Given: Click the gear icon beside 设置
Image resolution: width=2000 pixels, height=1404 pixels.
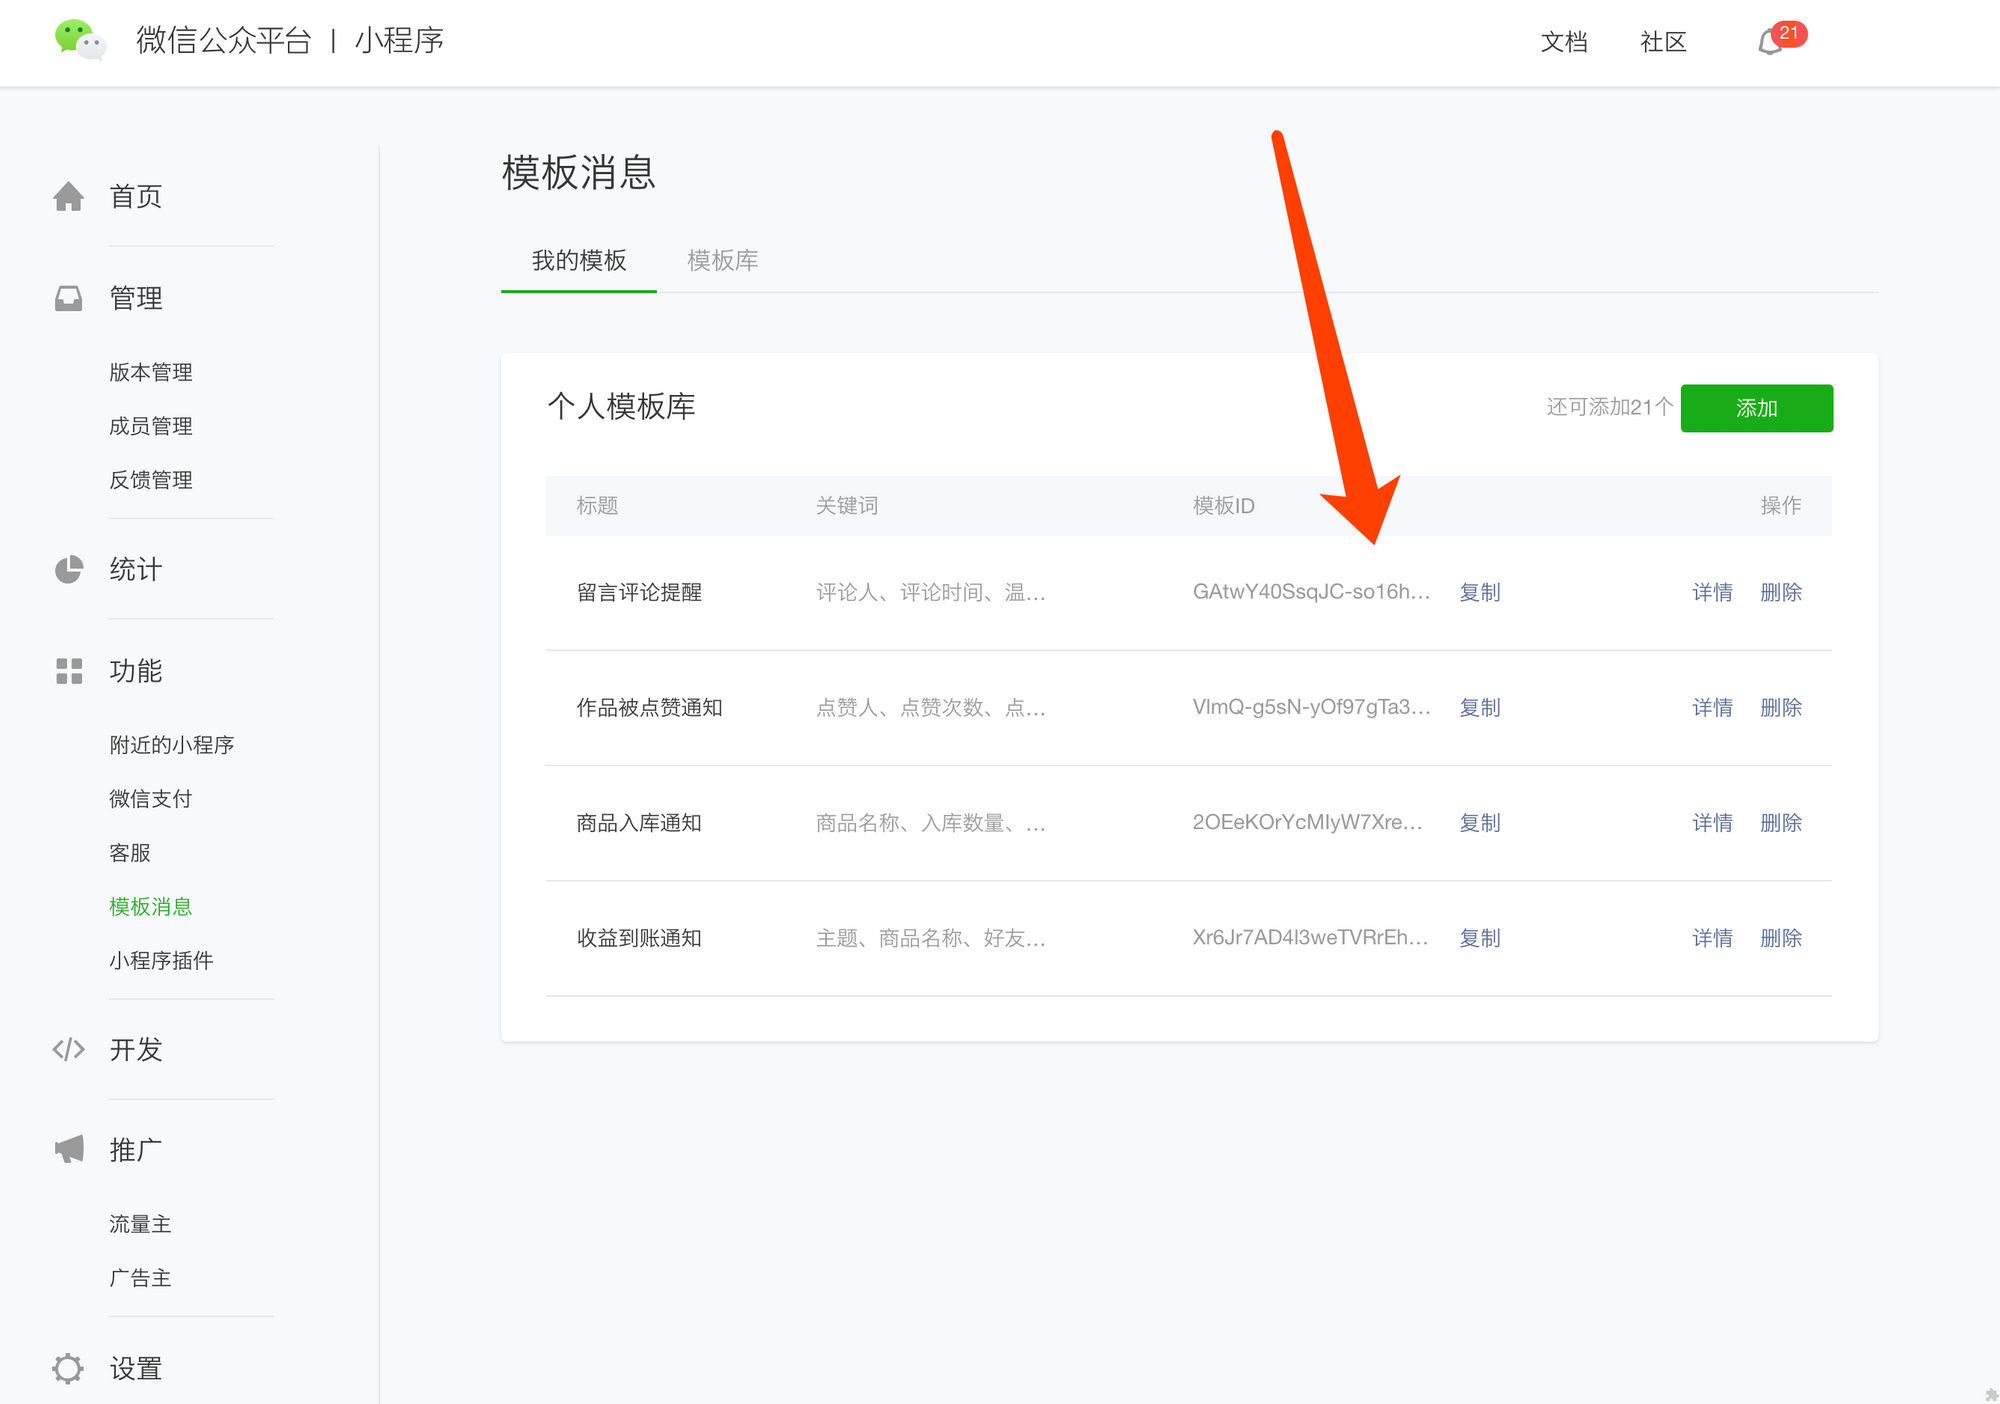Looking at the screenshot, I should [68, 1368].
